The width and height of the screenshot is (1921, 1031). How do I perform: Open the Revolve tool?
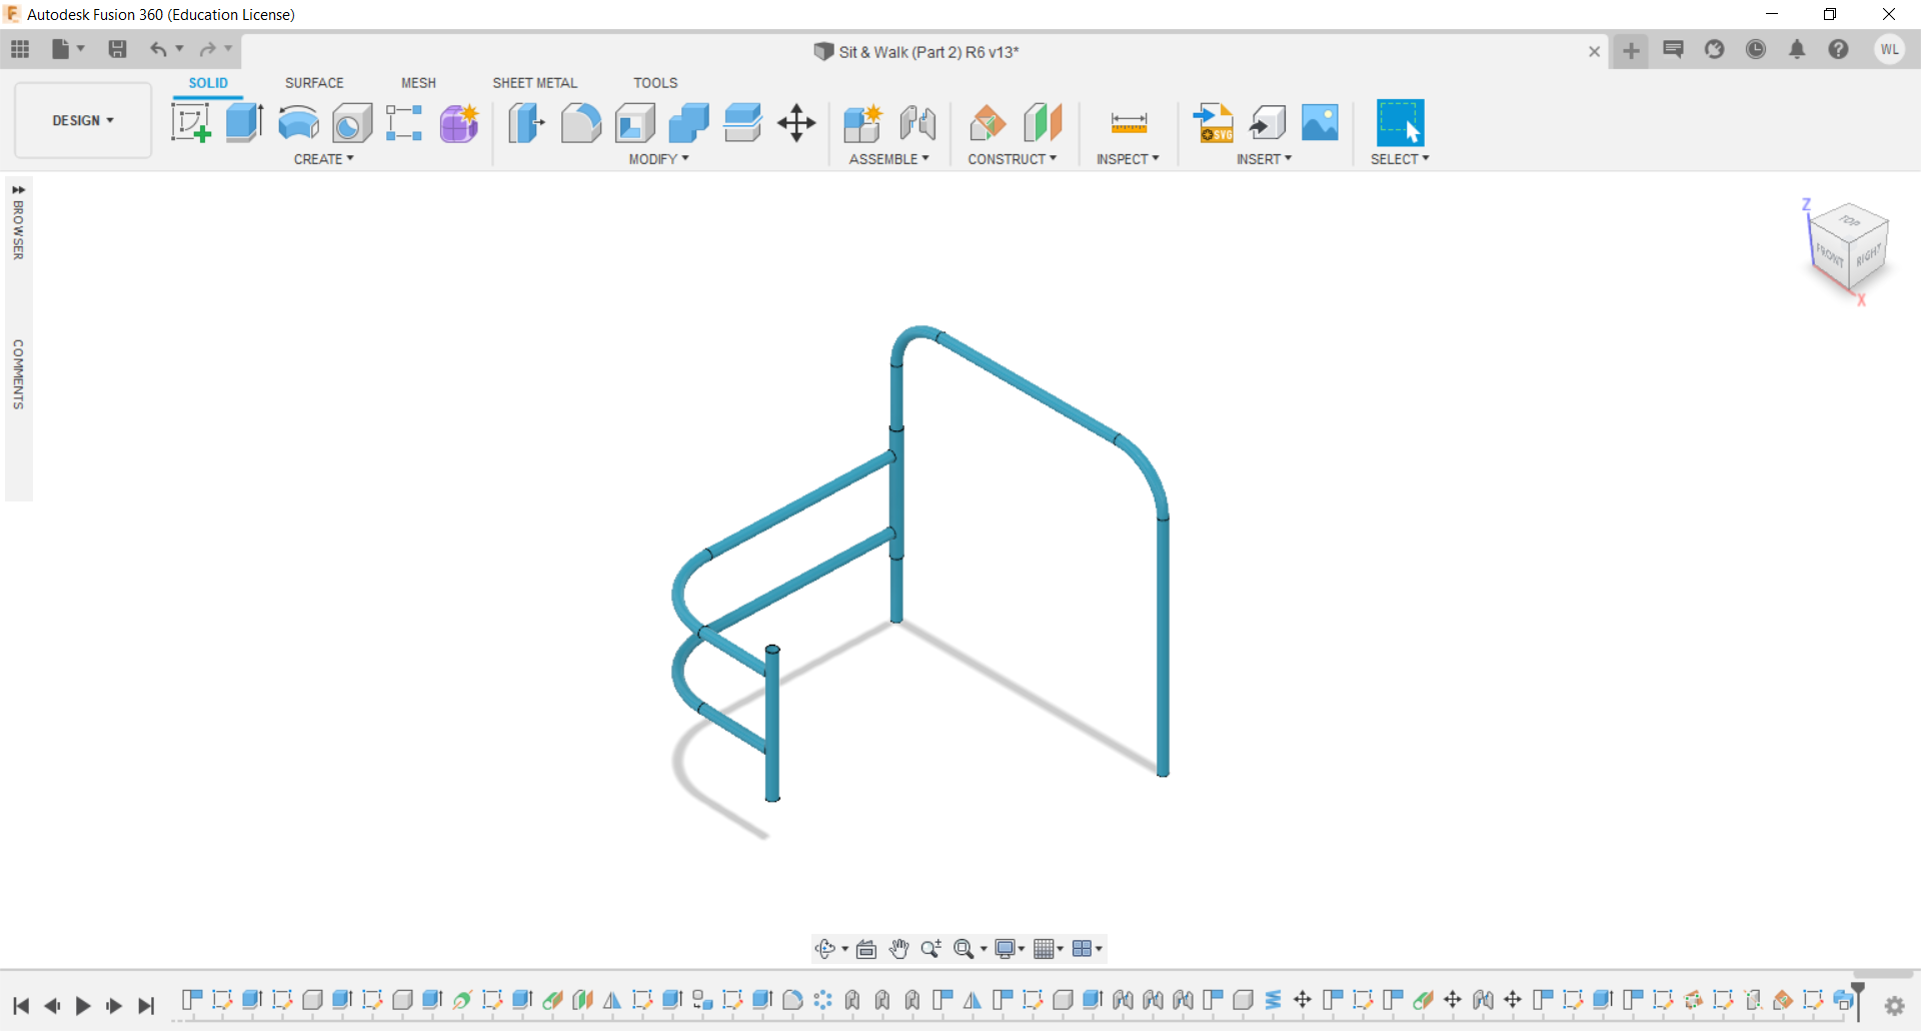(x=297, y=122)
